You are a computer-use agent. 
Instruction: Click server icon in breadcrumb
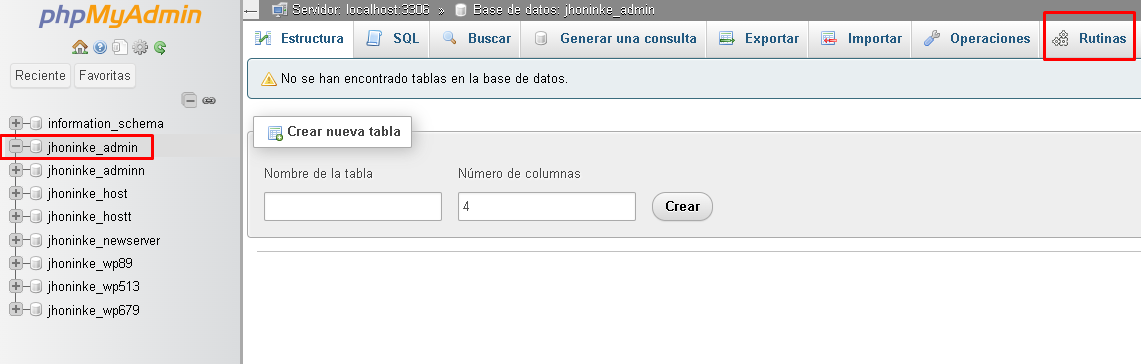click(x=279, y=9)
